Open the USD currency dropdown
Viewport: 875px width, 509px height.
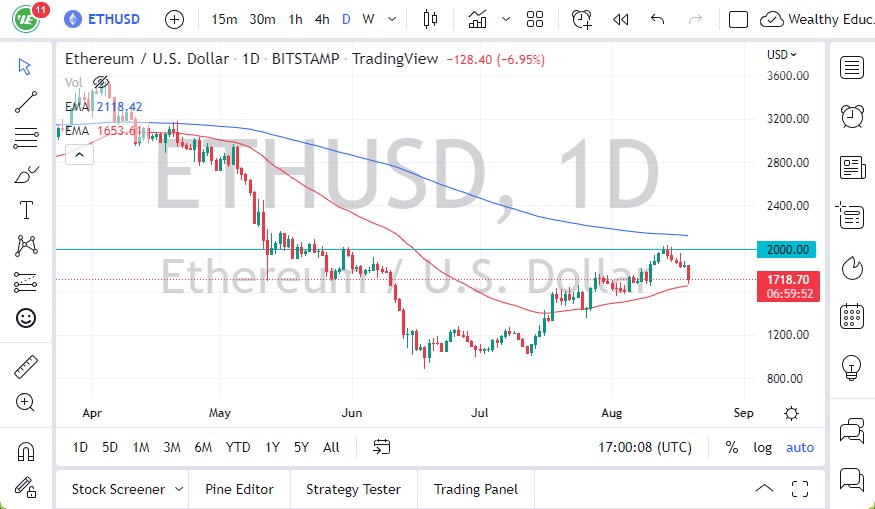pos(781,55)
